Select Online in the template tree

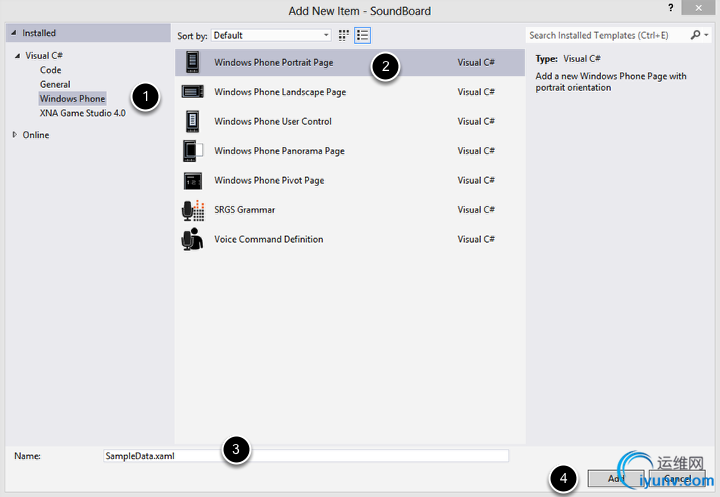click(36, 135)
